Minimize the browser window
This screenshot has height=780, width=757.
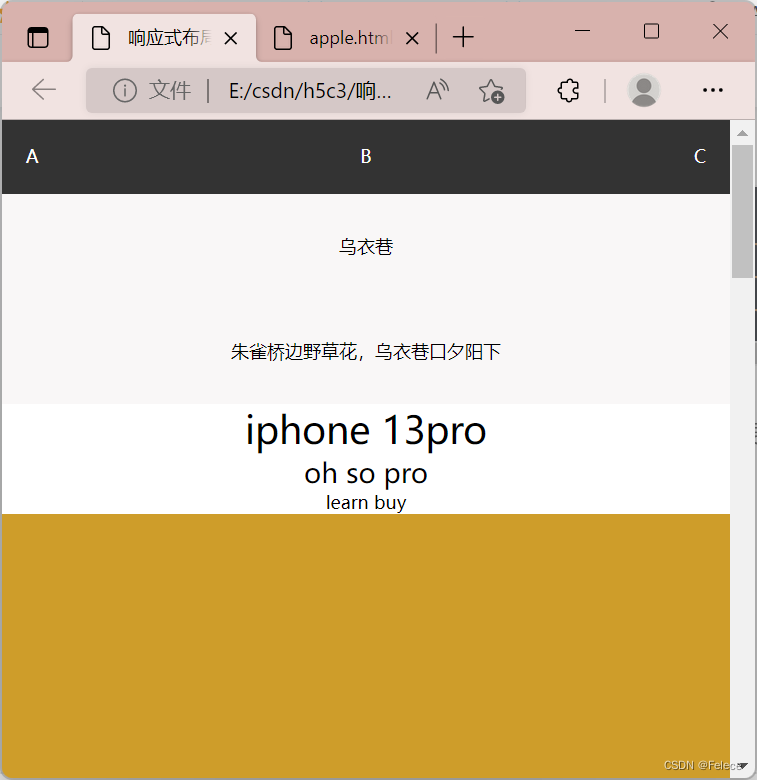pyautogui.click(x=582, y=31)
